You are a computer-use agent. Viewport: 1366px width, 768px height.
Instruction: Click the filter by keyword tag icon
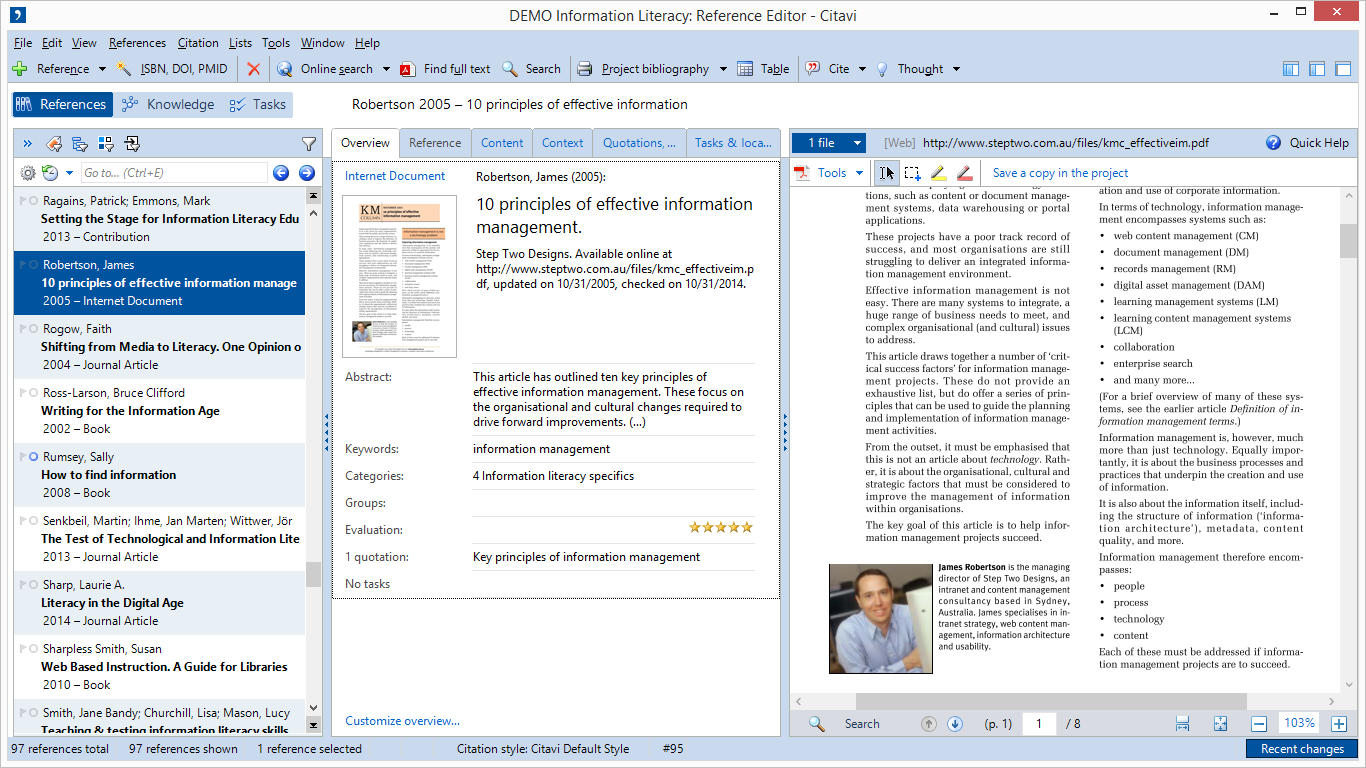[x=54, y=144]
